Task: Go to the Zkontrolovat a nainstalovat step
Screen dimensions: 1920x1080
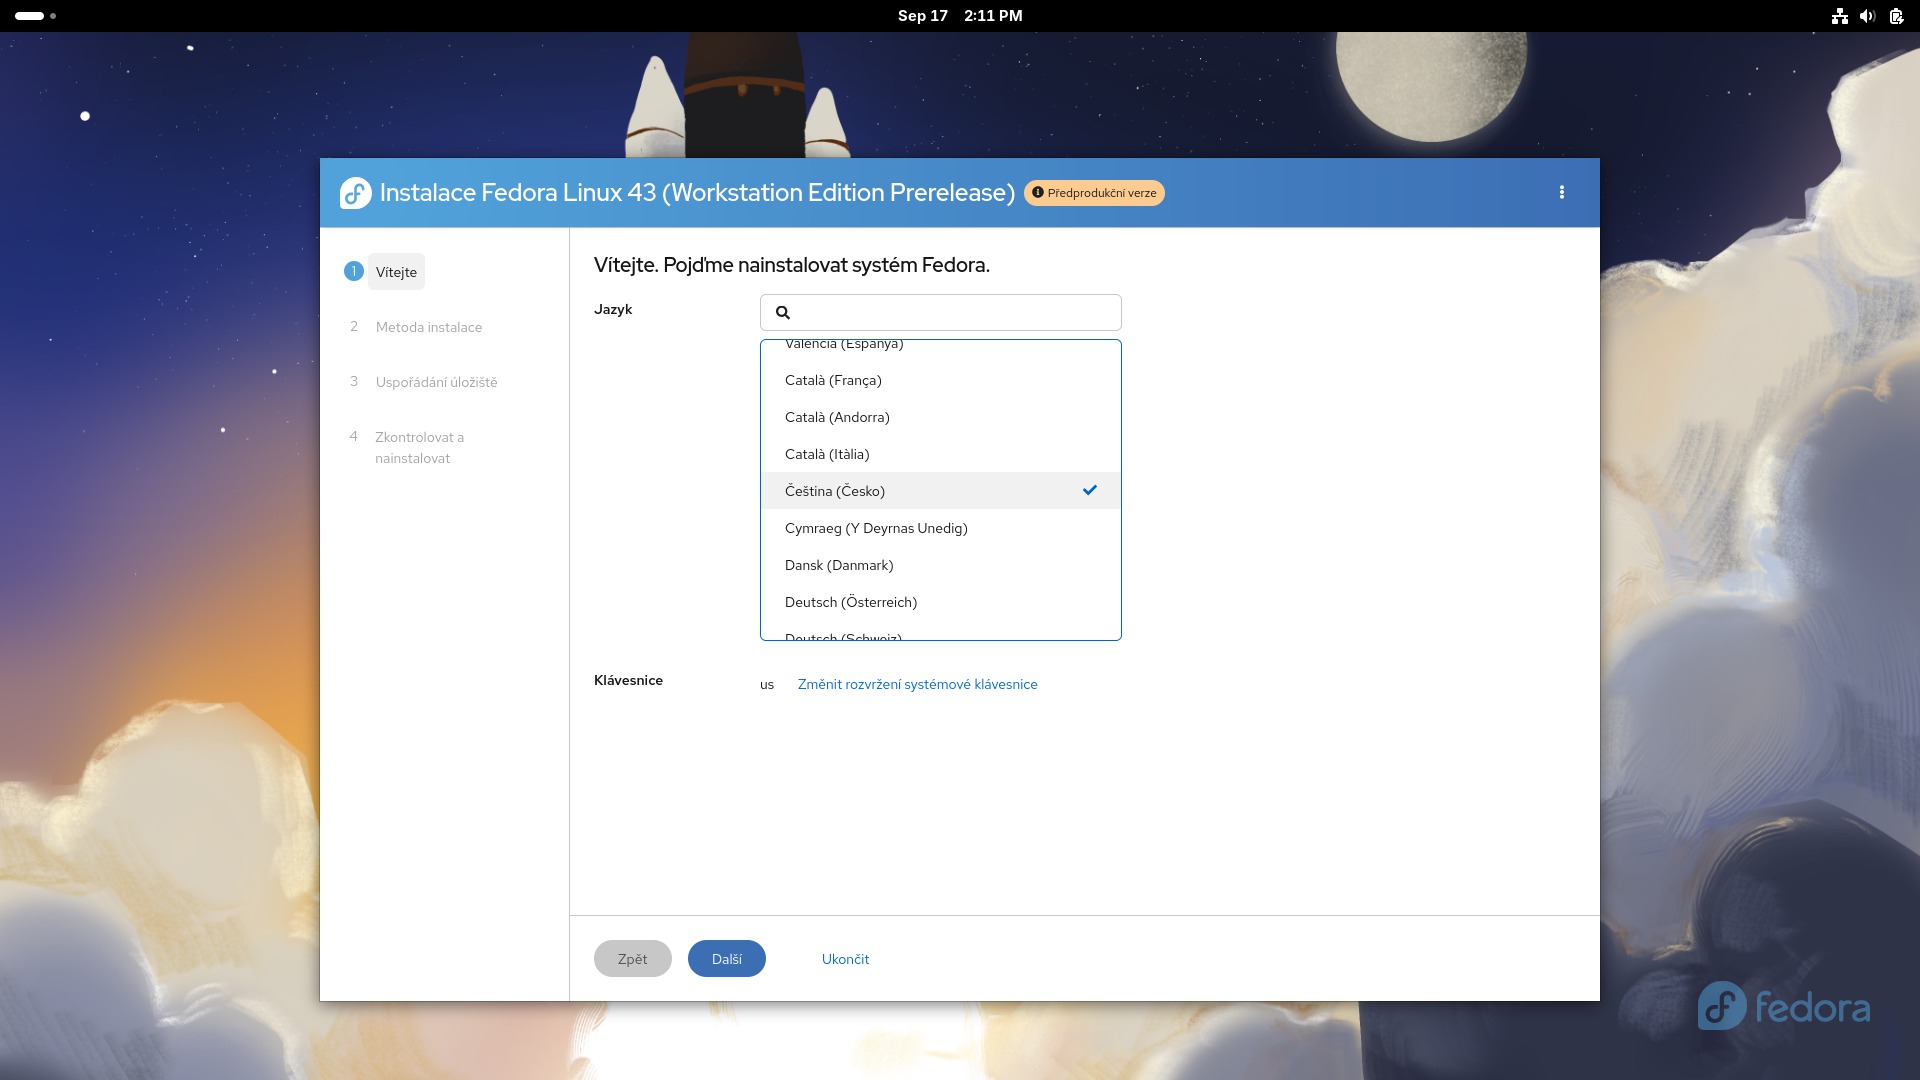Action: coord(419,447)
